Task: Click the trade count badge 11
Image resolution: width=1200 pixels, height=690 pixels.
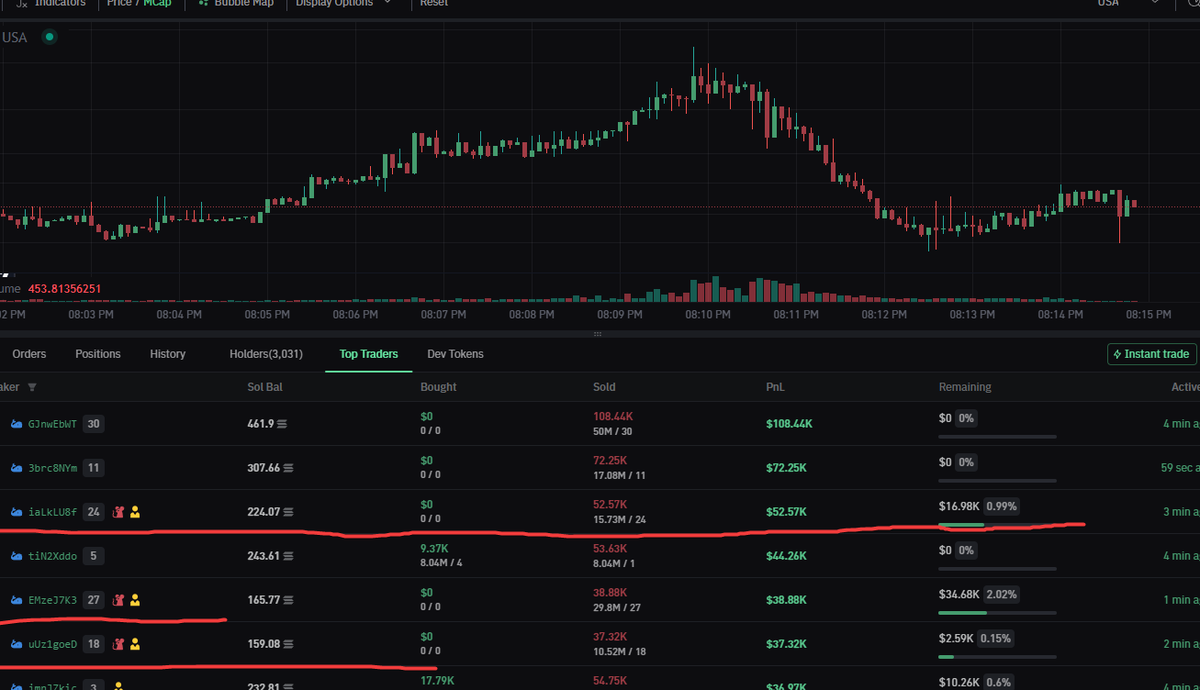Action: coord(93,468)
